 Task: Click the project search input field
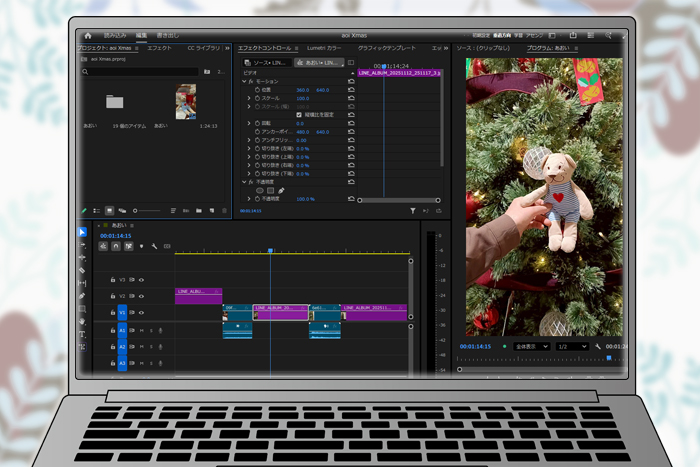tap(140, 72)
